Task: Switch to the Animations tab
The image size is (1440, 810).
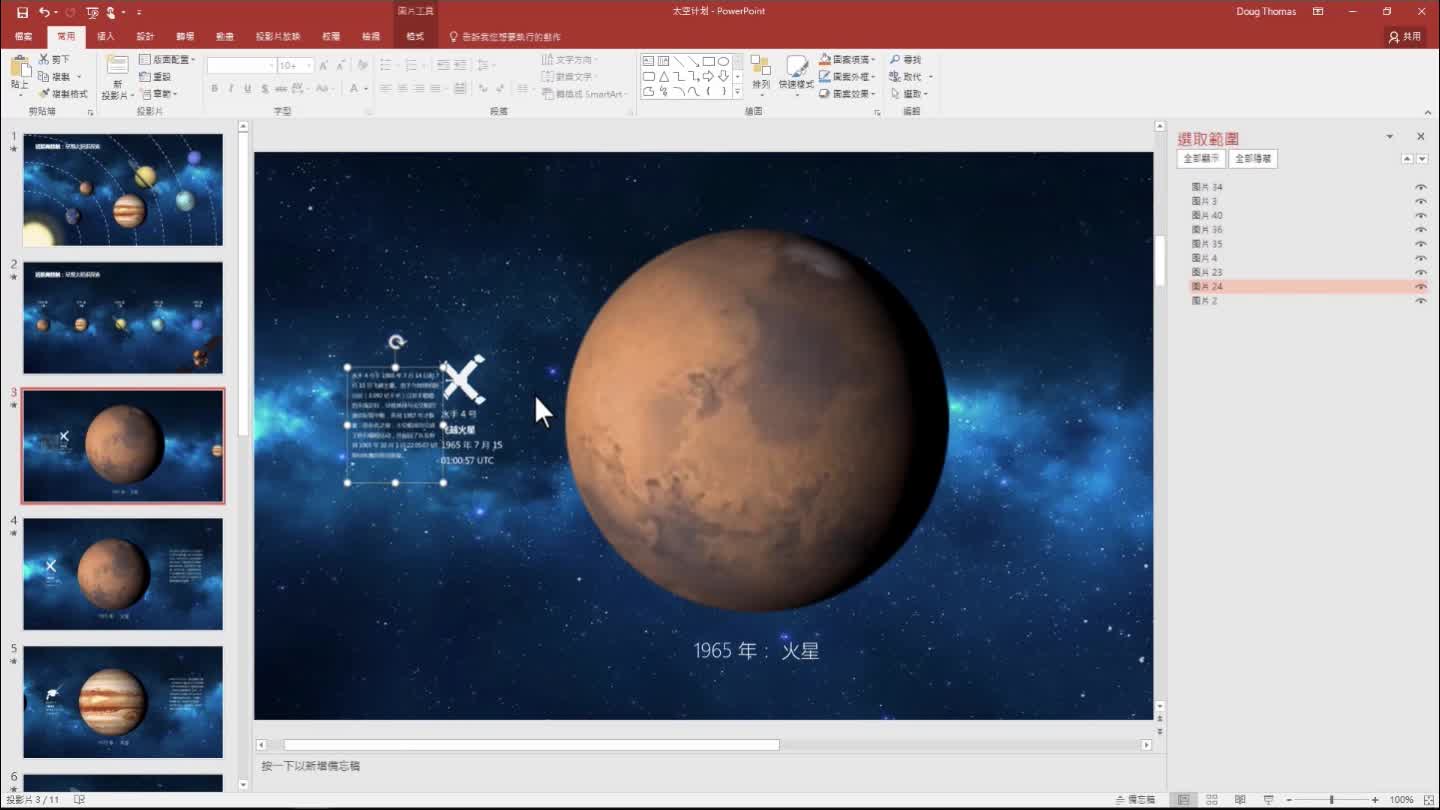Action: click(225, 37)
